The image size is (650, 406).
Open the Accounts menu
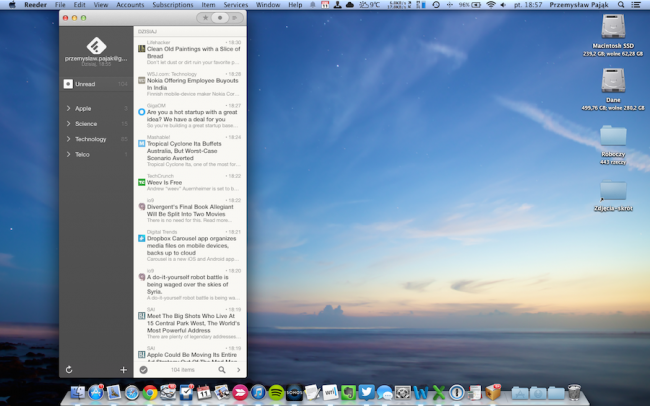click(130, 5)
